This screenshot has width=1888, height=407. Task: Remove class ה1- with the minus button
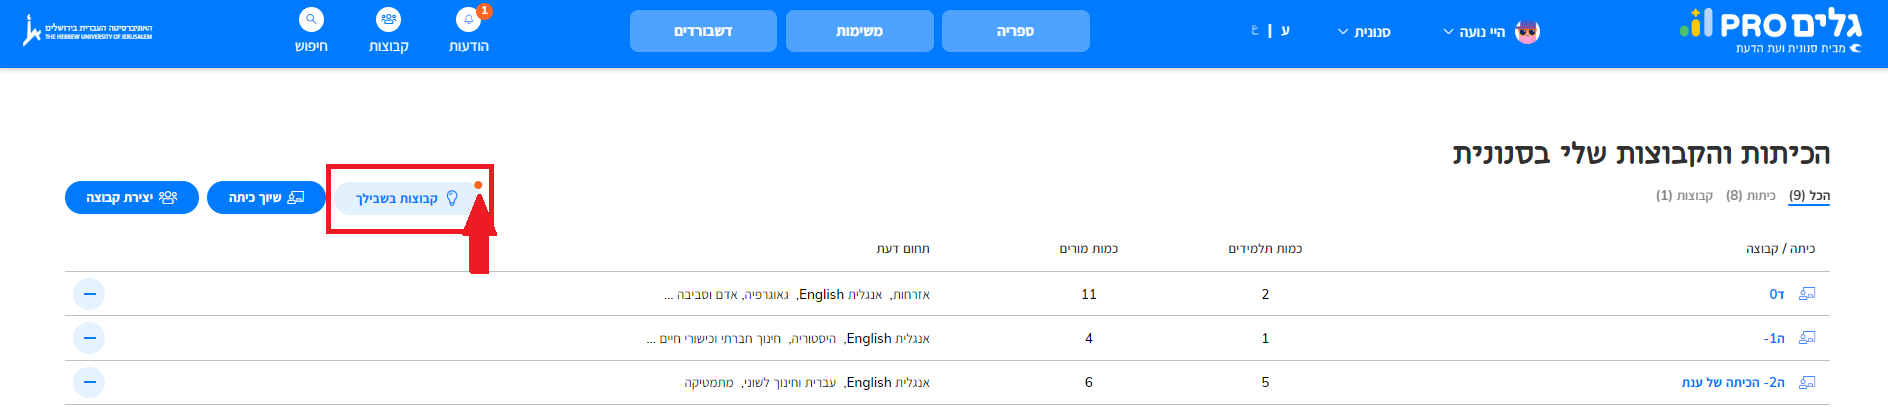89,338
